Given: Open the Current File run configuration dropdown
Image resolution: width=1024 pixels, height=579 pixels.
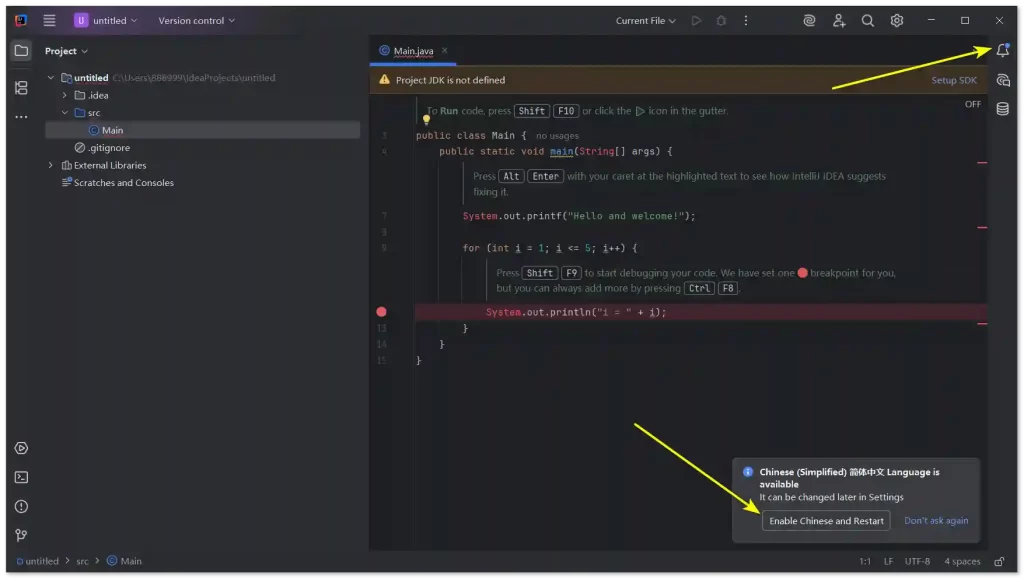Looking at the screenshot, I should (645, 20).
